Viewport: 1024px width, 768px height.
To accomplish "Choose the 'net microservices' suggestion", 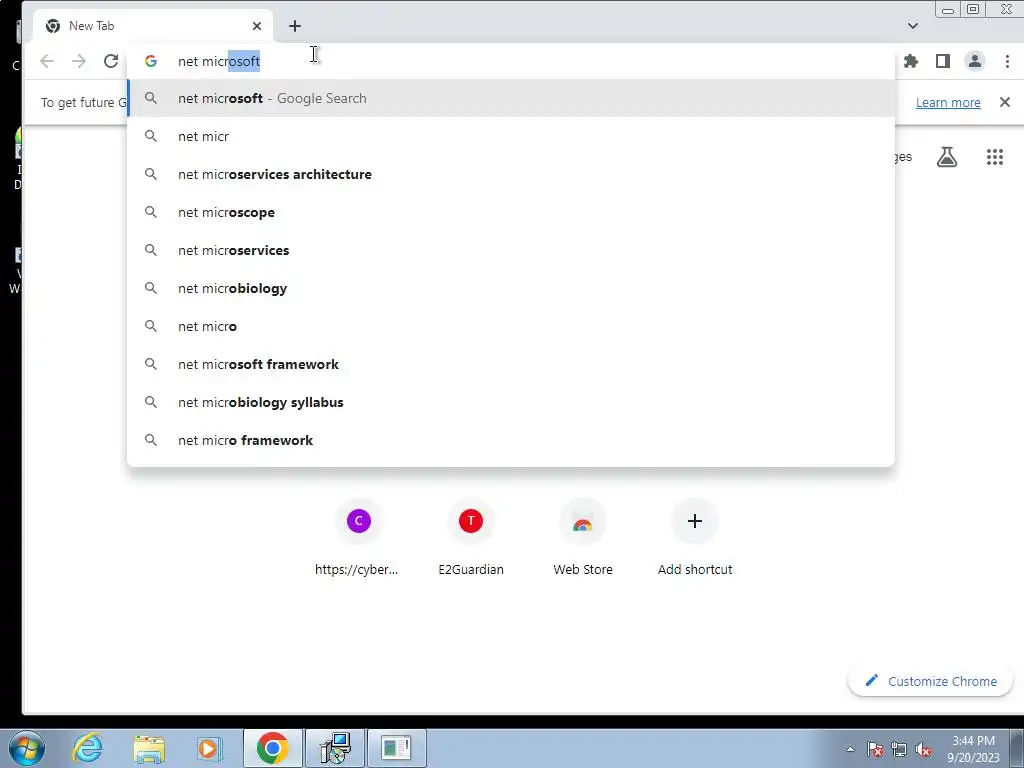I will tap(511, 250).
